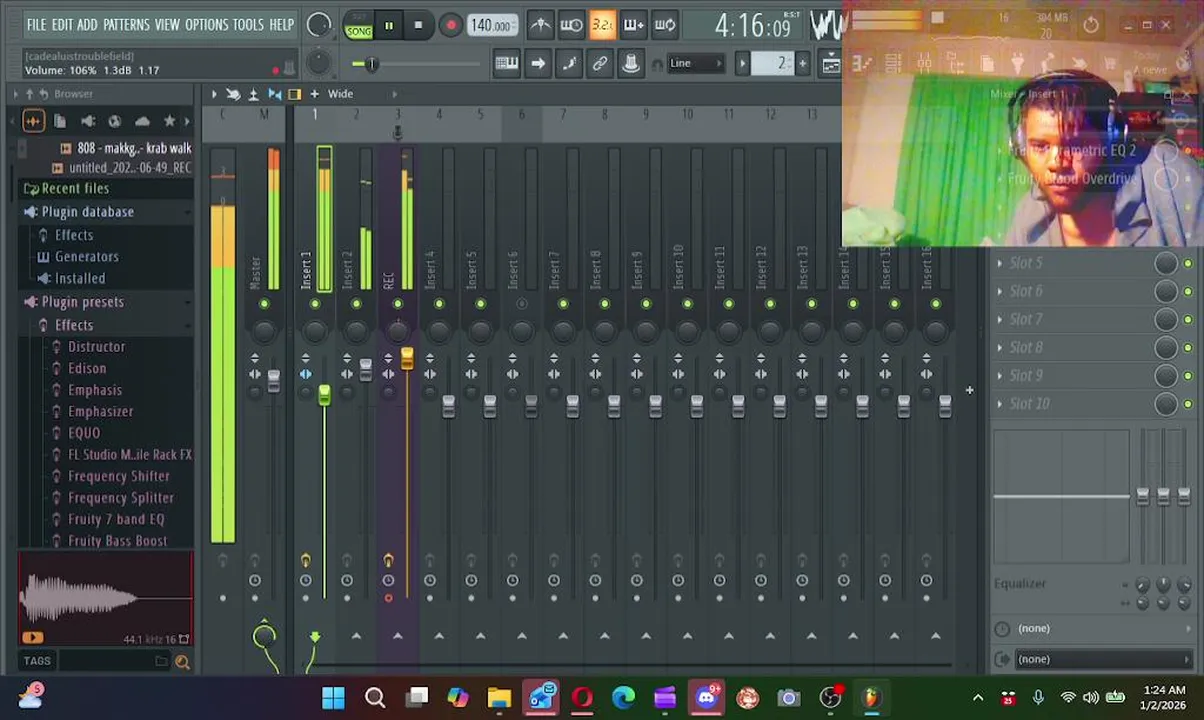Open the PATTERNS menu
The image size is (1204, 720).
[127, 25]
